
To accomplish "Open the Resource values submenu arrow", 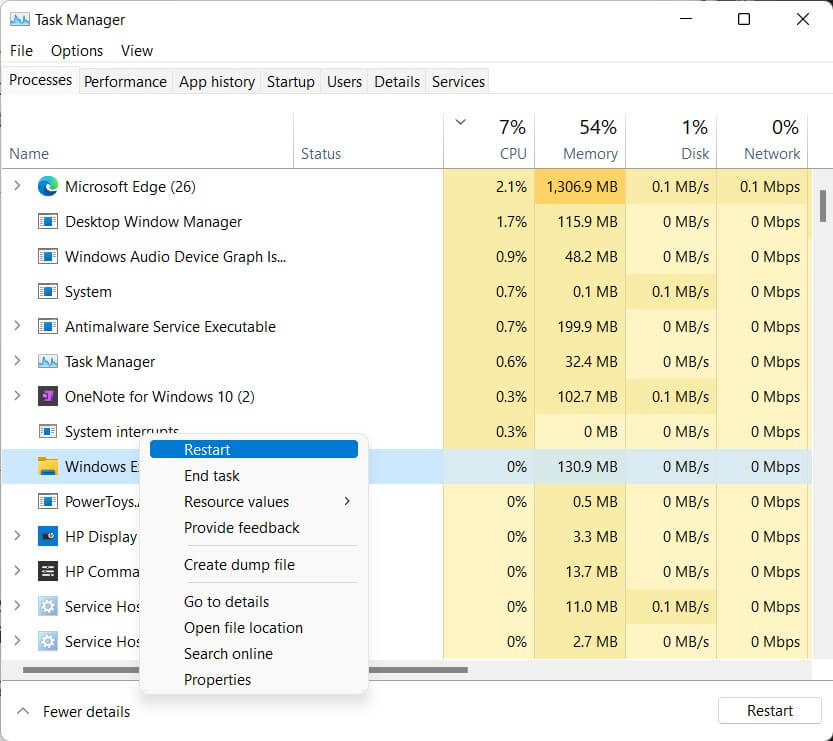I will point(347,501).
